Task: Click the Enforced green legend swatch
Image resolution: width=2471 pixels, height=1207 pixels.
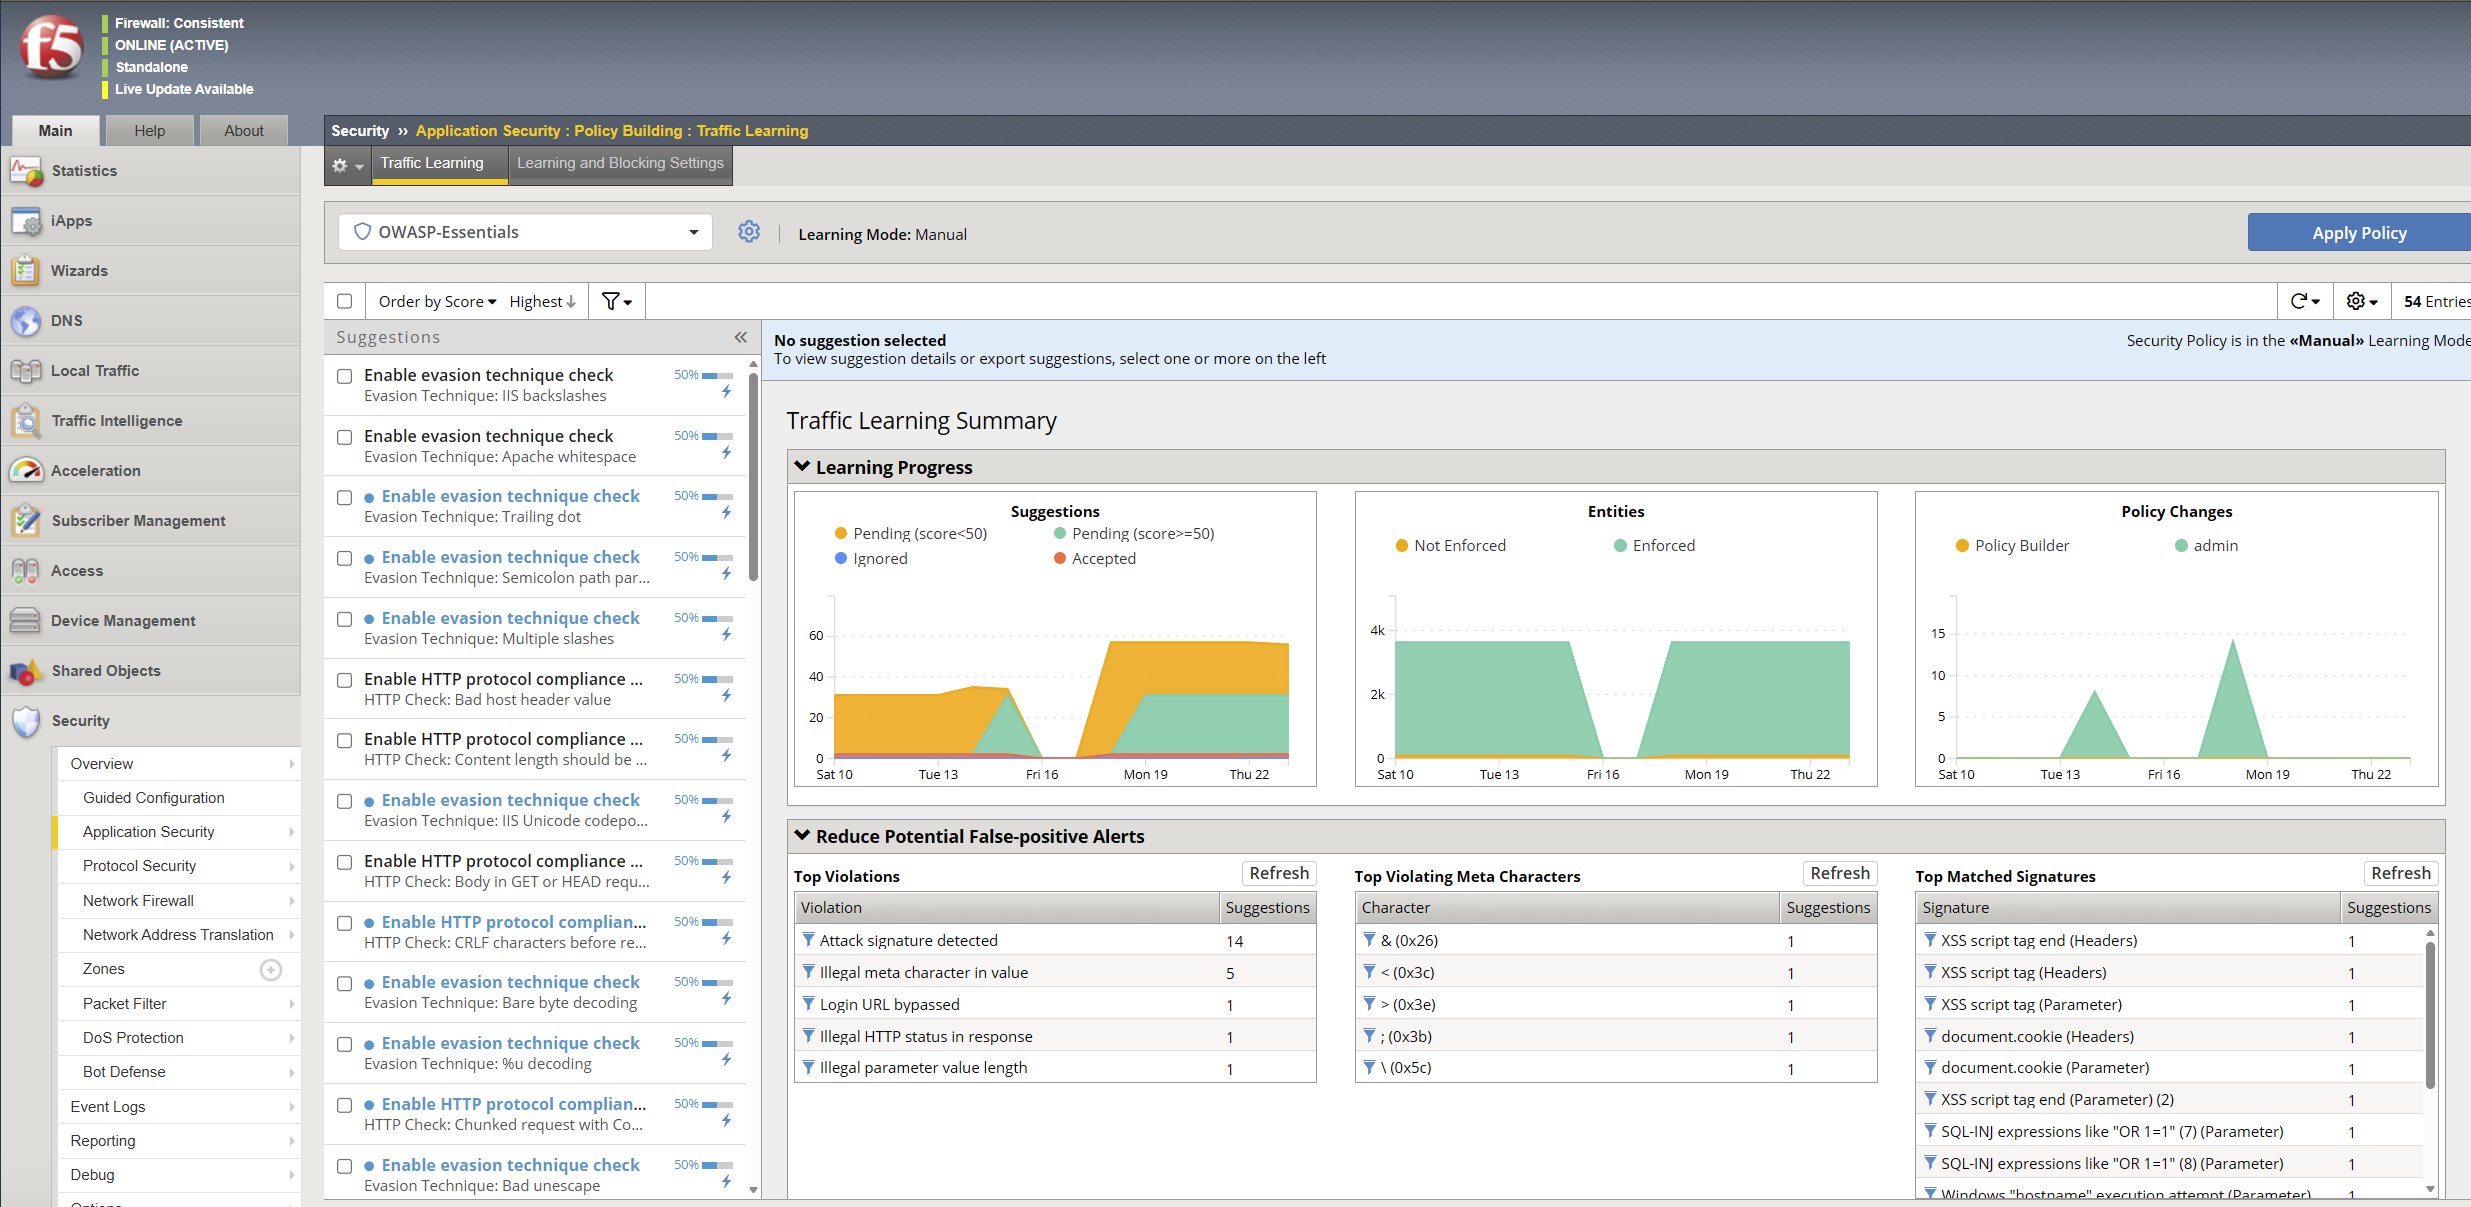Action: (x=1620, y=545)
